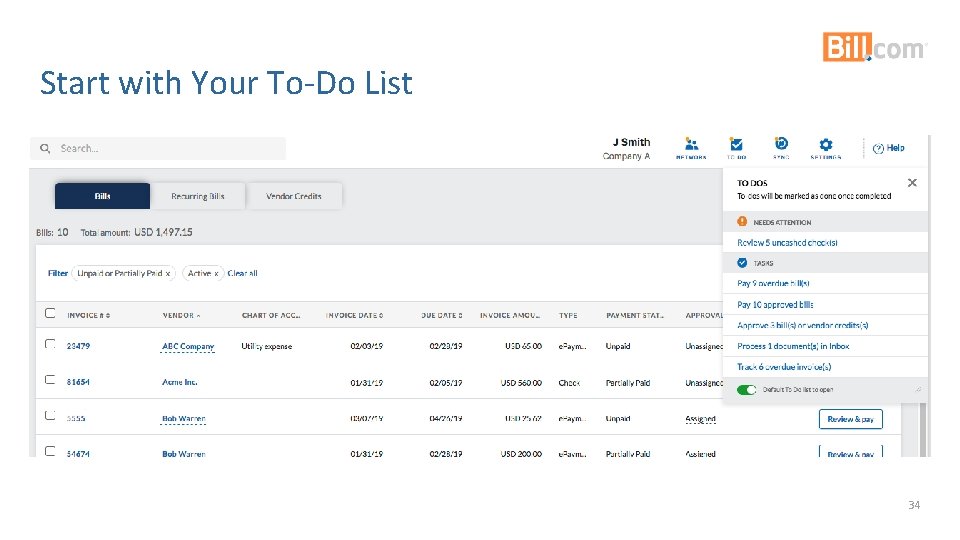Open Approve 3 bill(s) or vendor credits
The image size is (960, 540).
803,325
